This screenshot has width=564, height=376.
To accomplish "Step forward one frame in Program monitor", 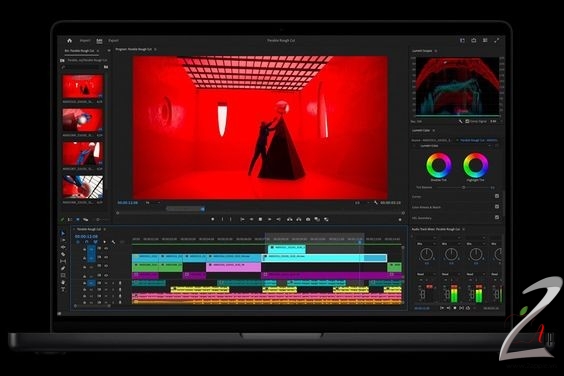I will click(269, 219).
